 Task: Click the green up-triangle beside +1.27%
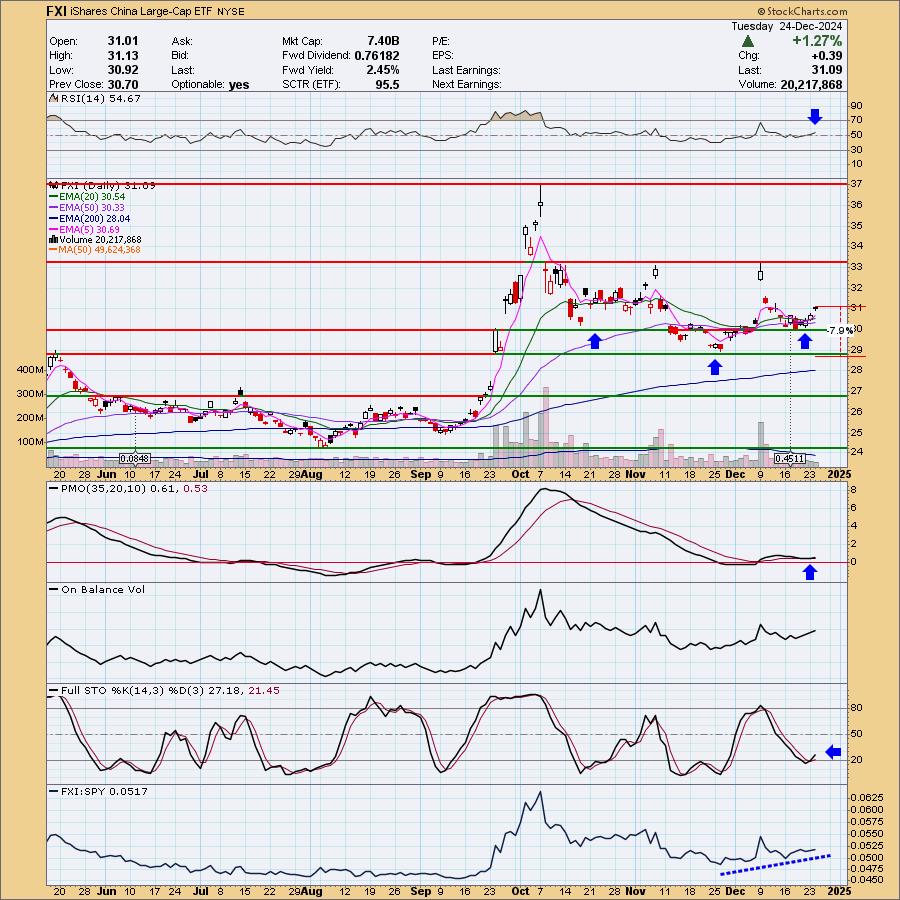(747, 41)
